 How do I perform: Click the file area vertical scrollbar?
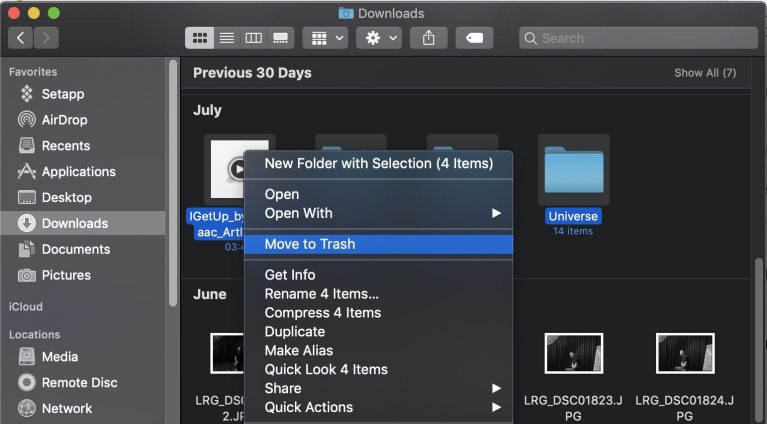tap(759, 341)
